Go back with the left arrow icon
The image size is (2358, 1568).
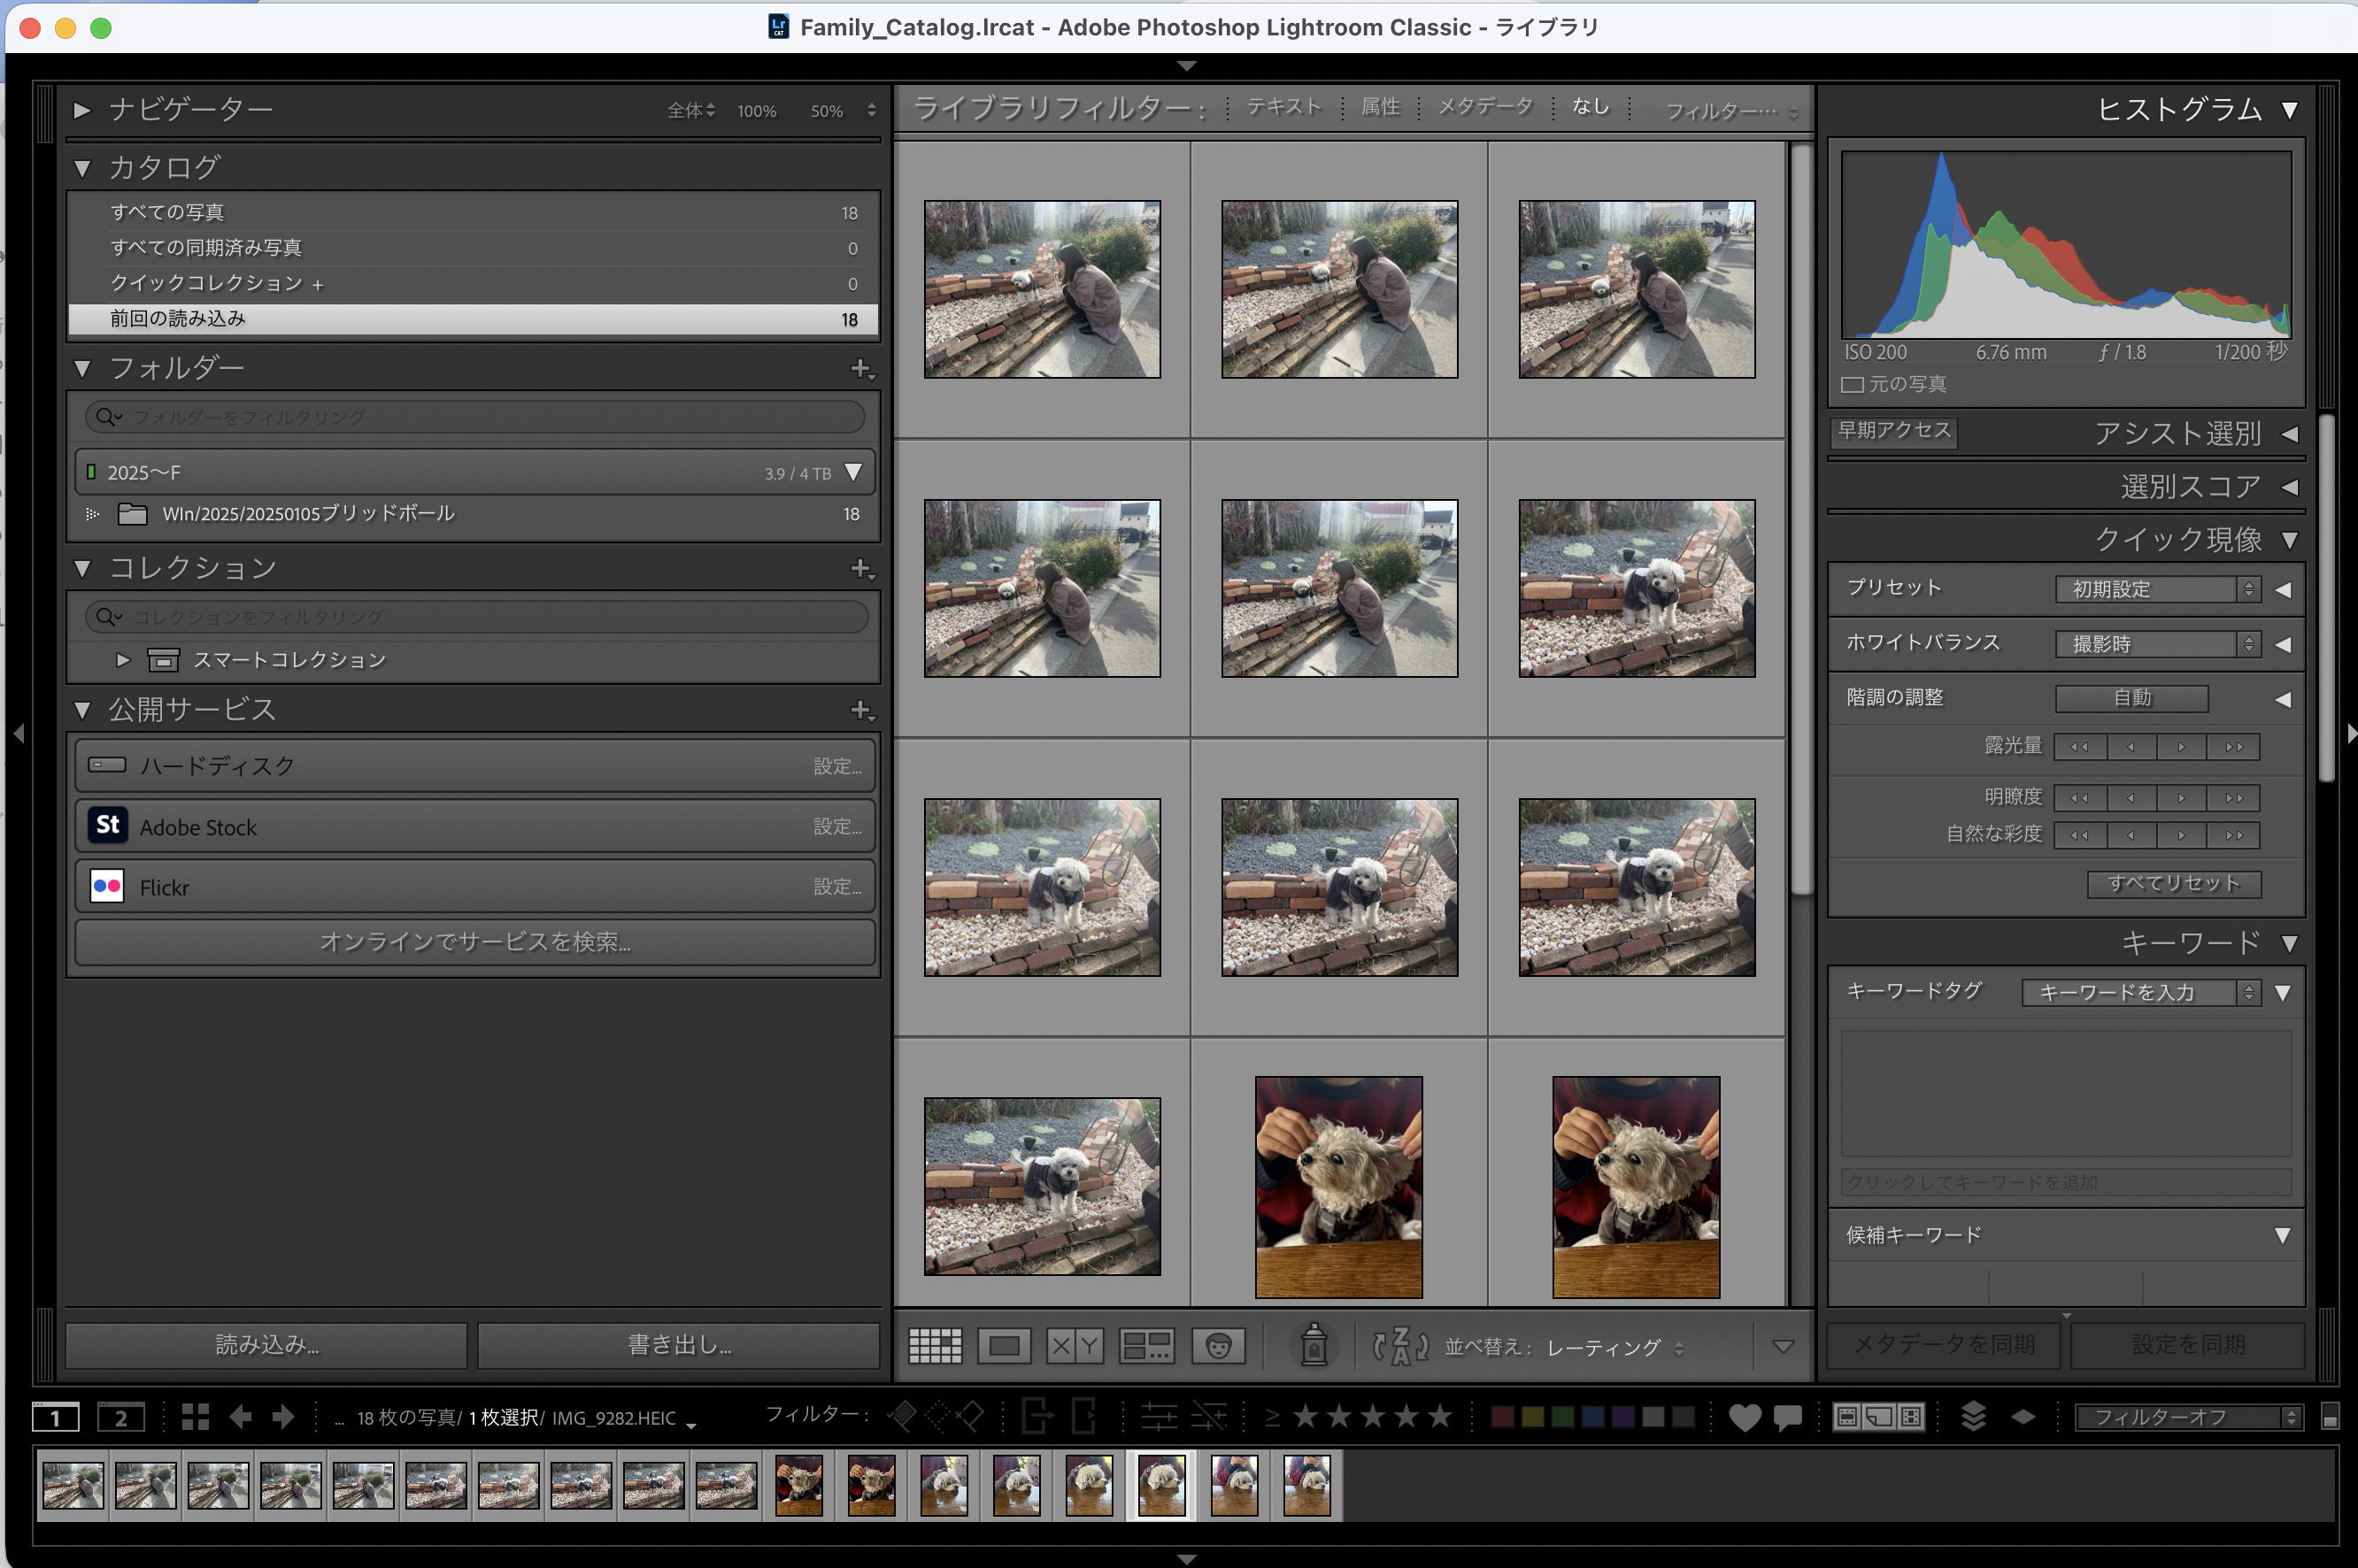coord(240,1417)
